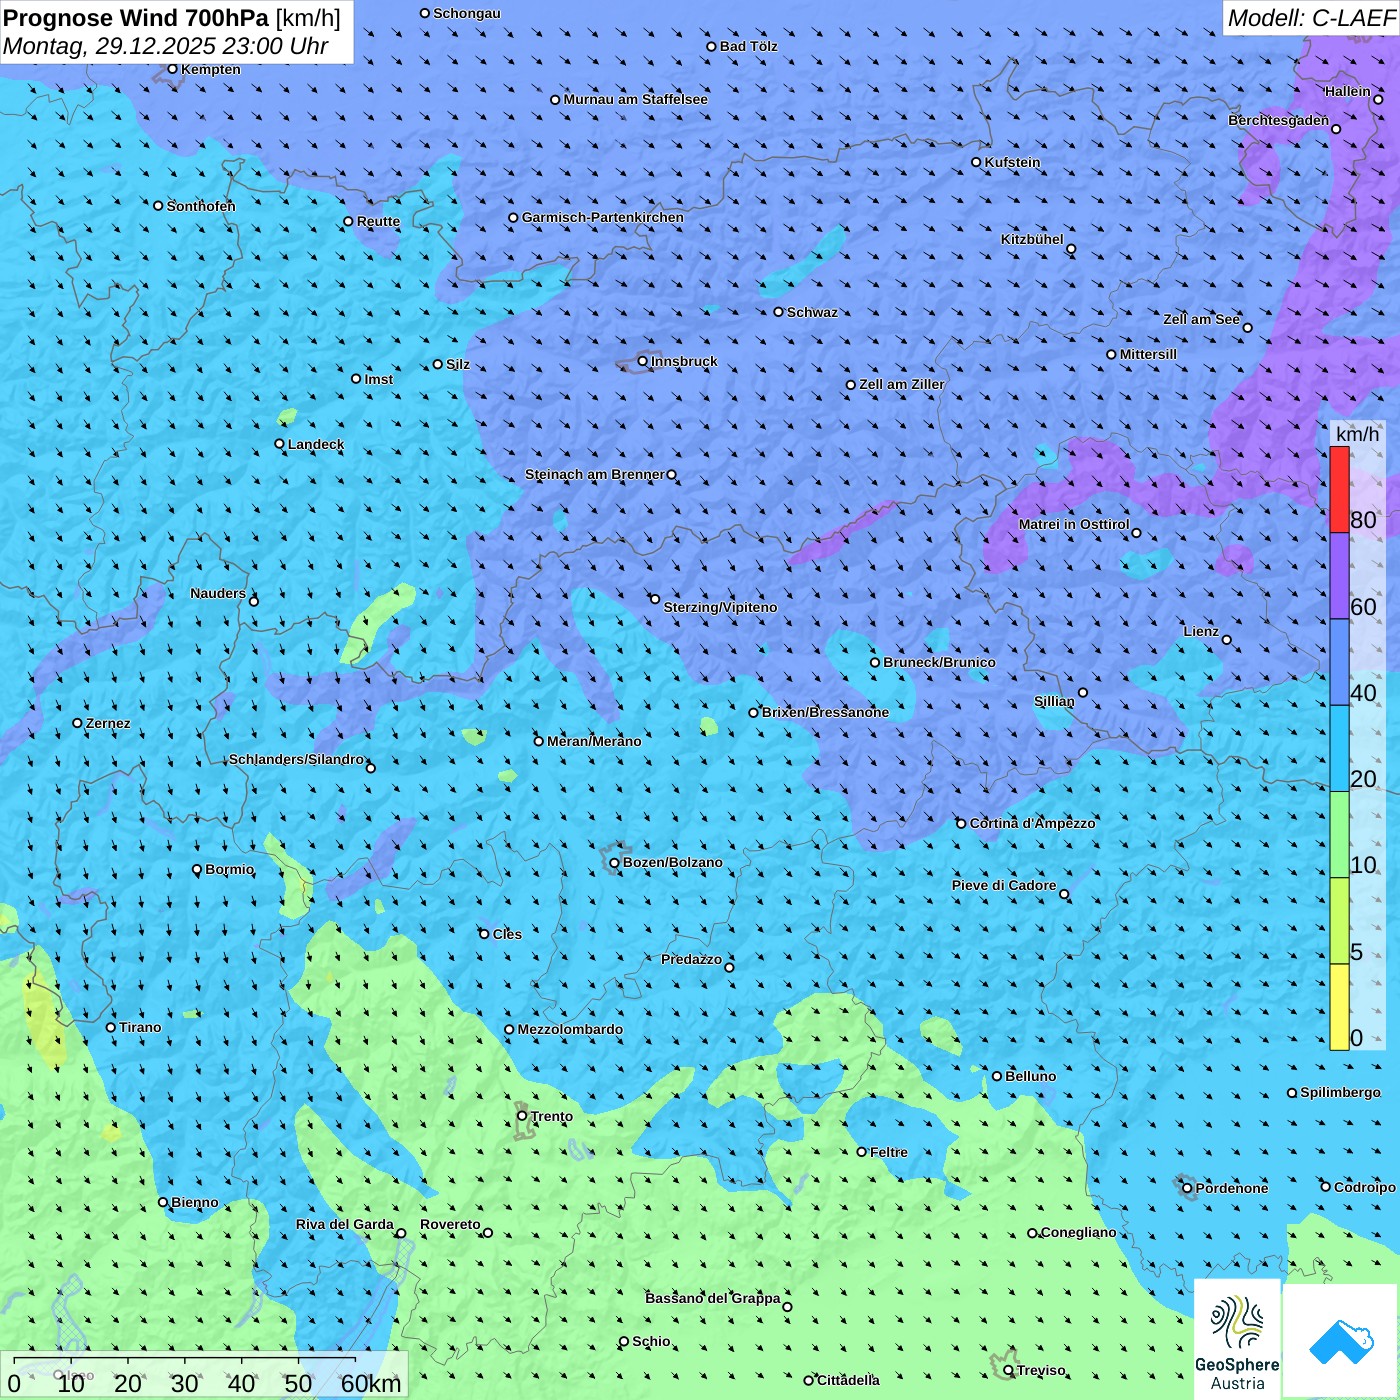
Task: Click the Sterzing/Vipiteno label
Action: point(720,607)
